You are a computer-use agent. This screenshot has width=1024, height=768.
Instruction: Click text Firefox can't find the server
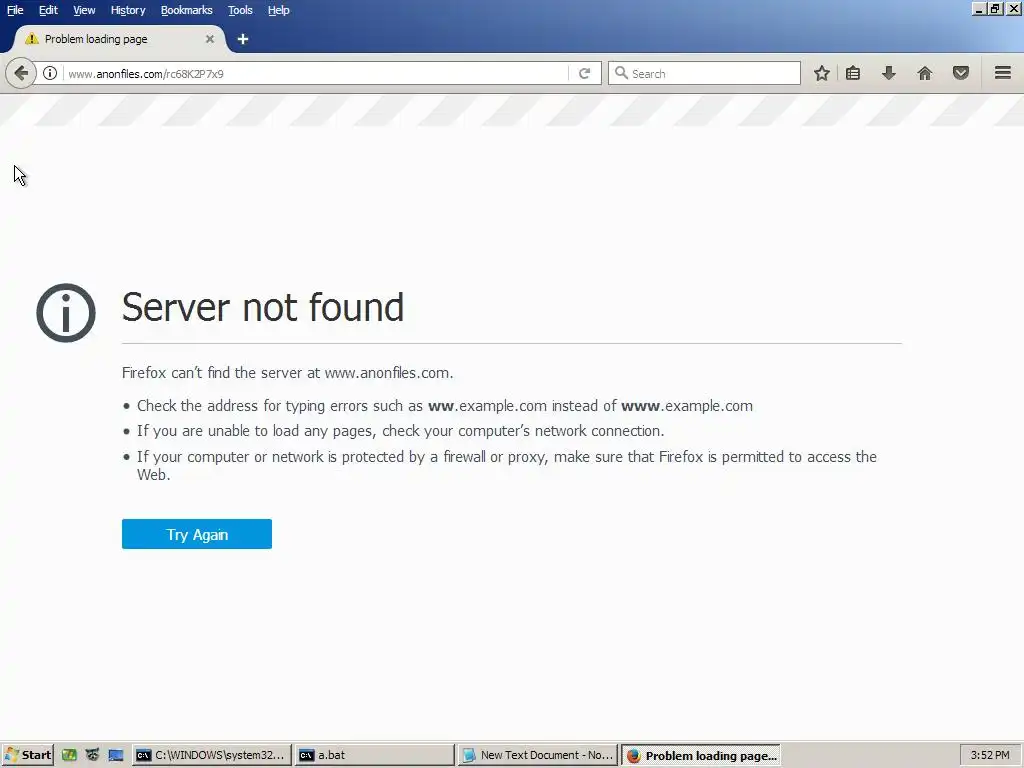287,373
